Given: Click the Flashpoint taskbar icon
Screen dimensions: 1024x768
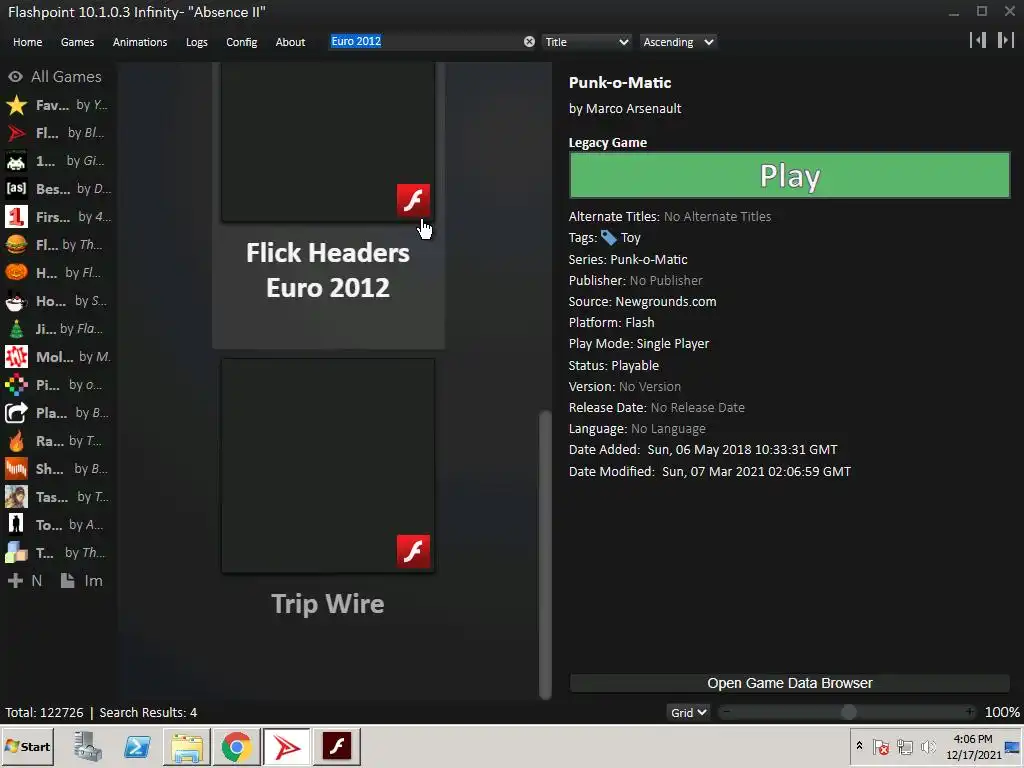Looking at the screenshot, I should coord(287,746).
